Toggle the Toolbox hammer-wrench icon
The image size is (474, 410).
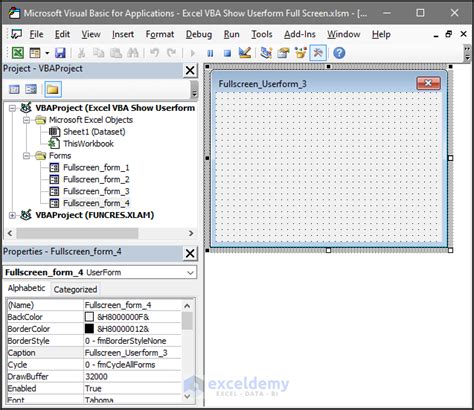[x=318, y=53]
